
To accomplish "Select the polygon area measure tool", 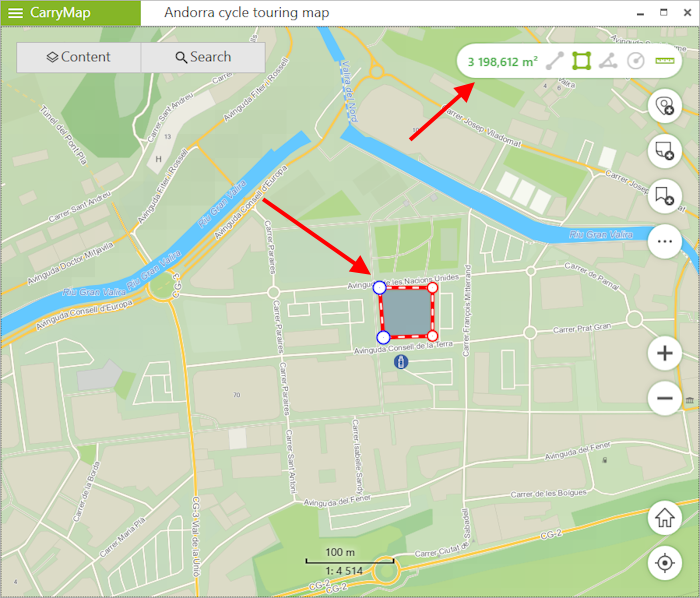I will click(x=582, y=61).
